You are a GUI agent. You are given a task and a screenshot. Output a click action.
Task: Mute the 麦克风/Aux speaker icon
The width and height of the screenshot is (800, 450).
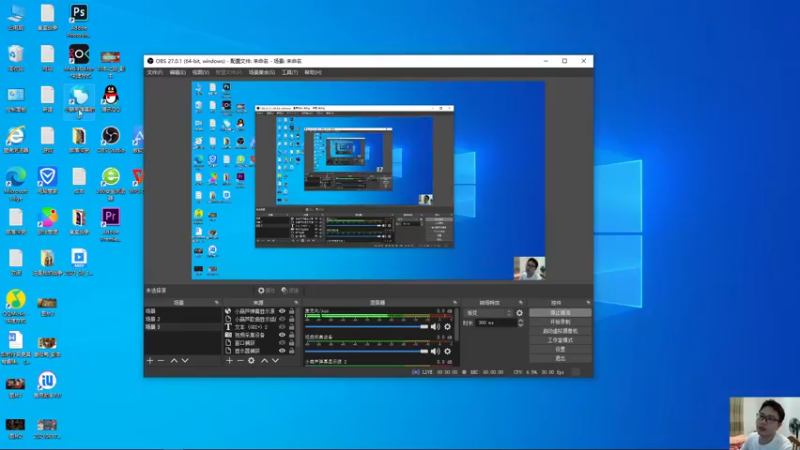click(x=435, y=327)
